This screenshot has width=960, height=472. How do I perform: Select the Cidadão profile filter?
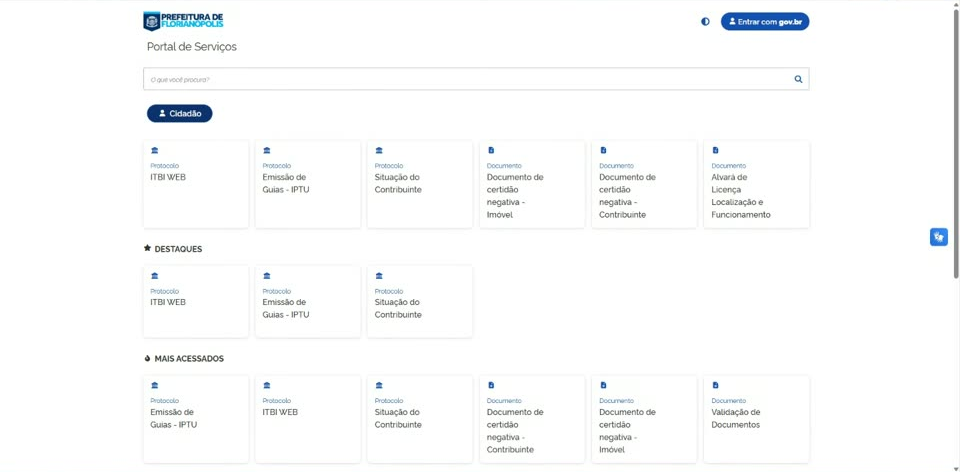click(179, 113)
